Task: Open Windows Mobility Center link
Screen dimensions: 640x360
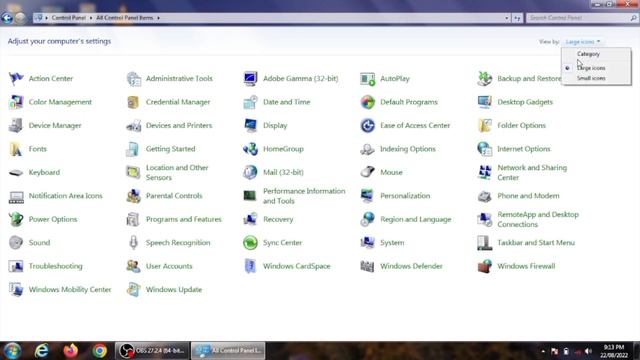Action: pos(70,289)
